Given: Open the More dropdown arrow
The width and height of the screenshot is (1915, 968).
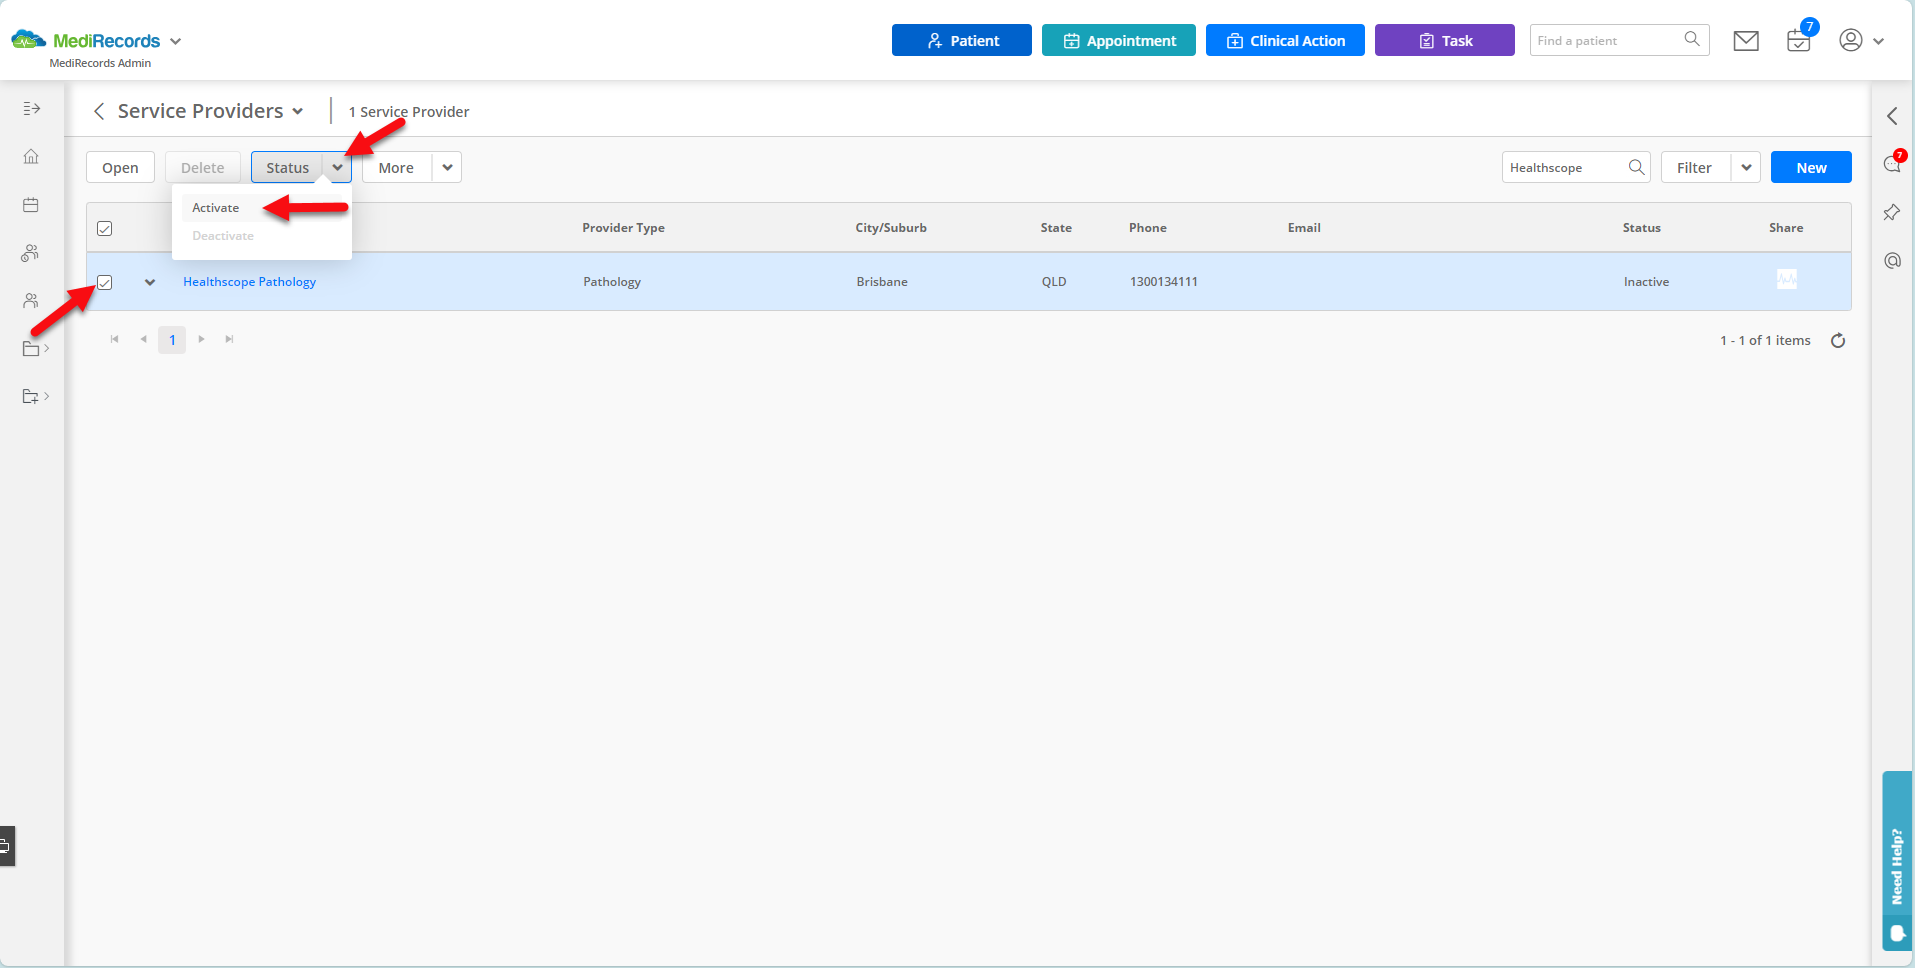Looking at the screenshot, I should (447, 167).
